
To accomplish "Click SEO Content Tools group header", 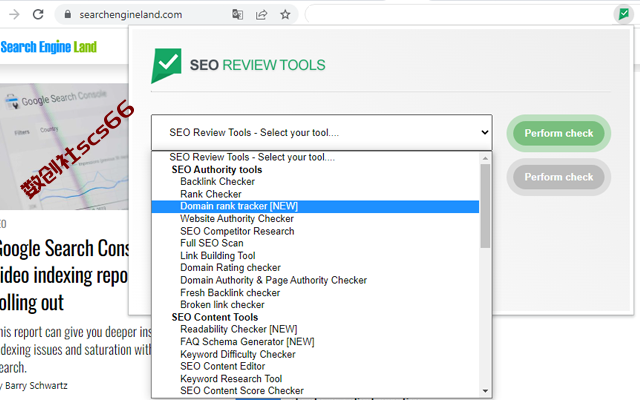I will (x=215, y=317).
